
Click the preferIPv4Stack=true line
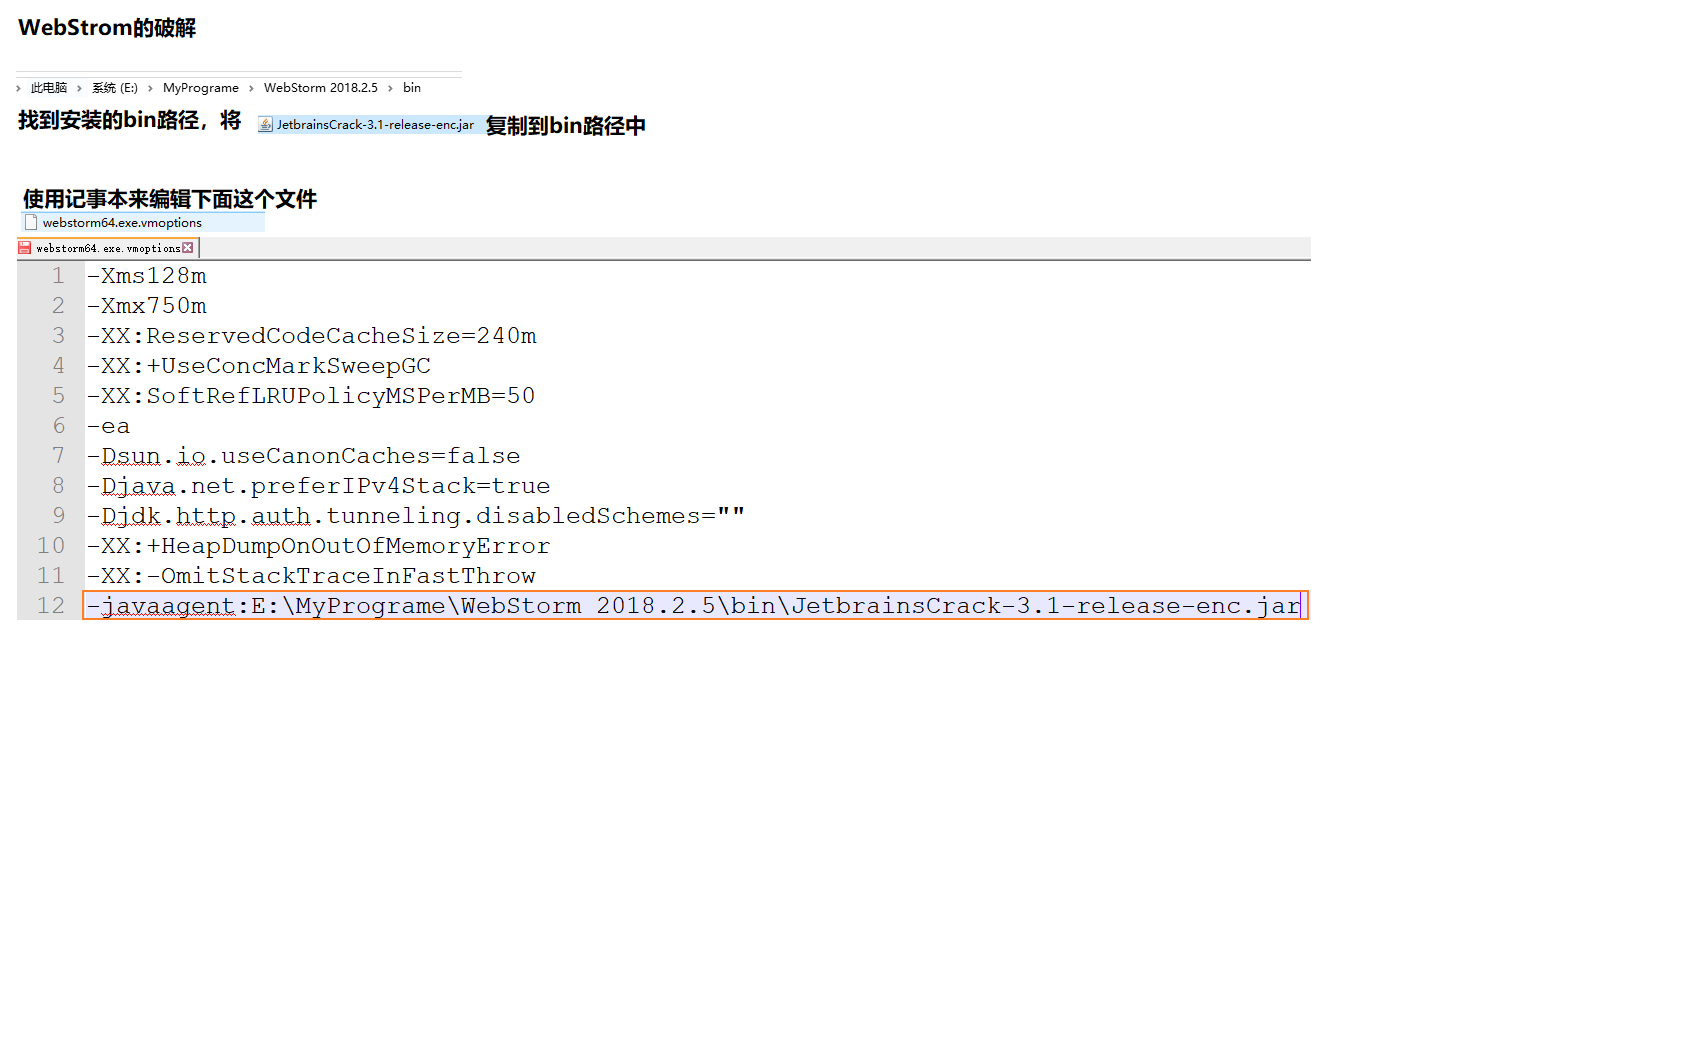point(318,486)
